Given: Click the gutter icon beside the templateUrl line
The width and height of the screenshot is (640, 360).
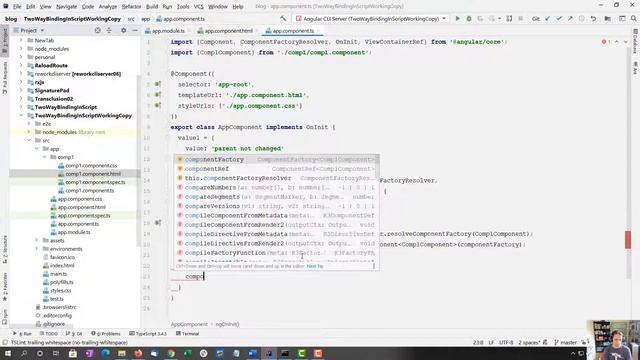Looking at the screenshot, I should pos(158,95).
